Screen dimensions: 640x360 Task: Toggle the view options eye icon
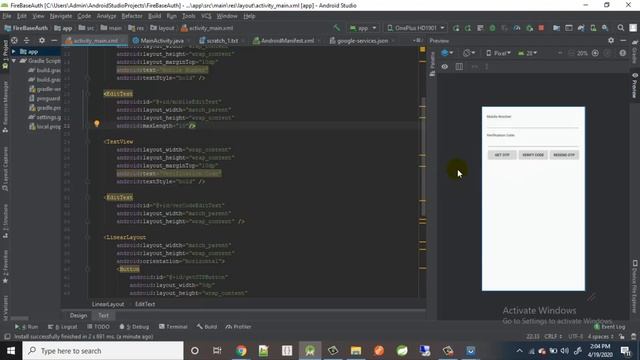tap(444, 67)
